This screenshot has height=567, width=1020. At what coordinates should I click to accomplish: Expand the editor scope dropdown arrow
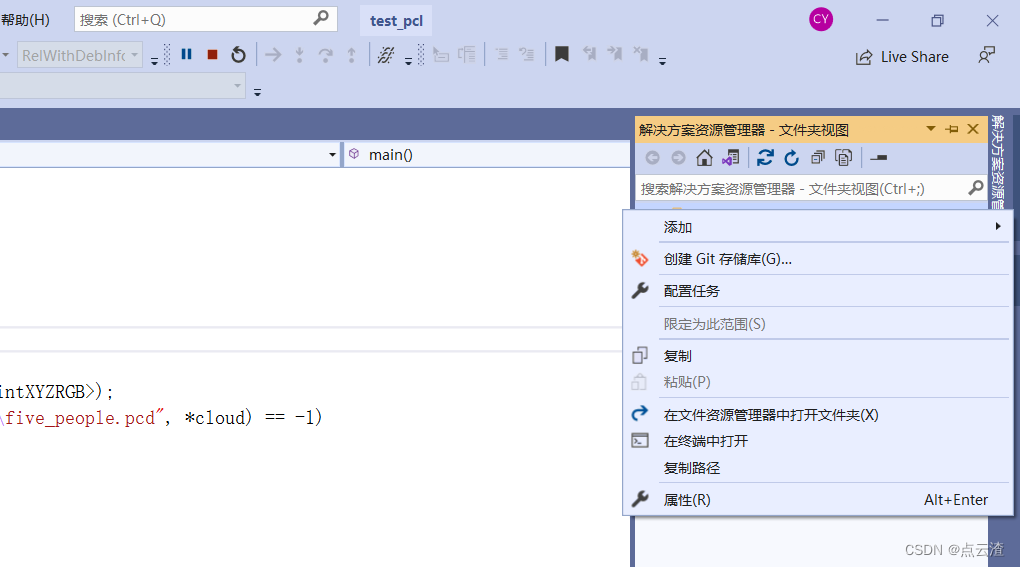pyautogui.click(x=332, y=155)
